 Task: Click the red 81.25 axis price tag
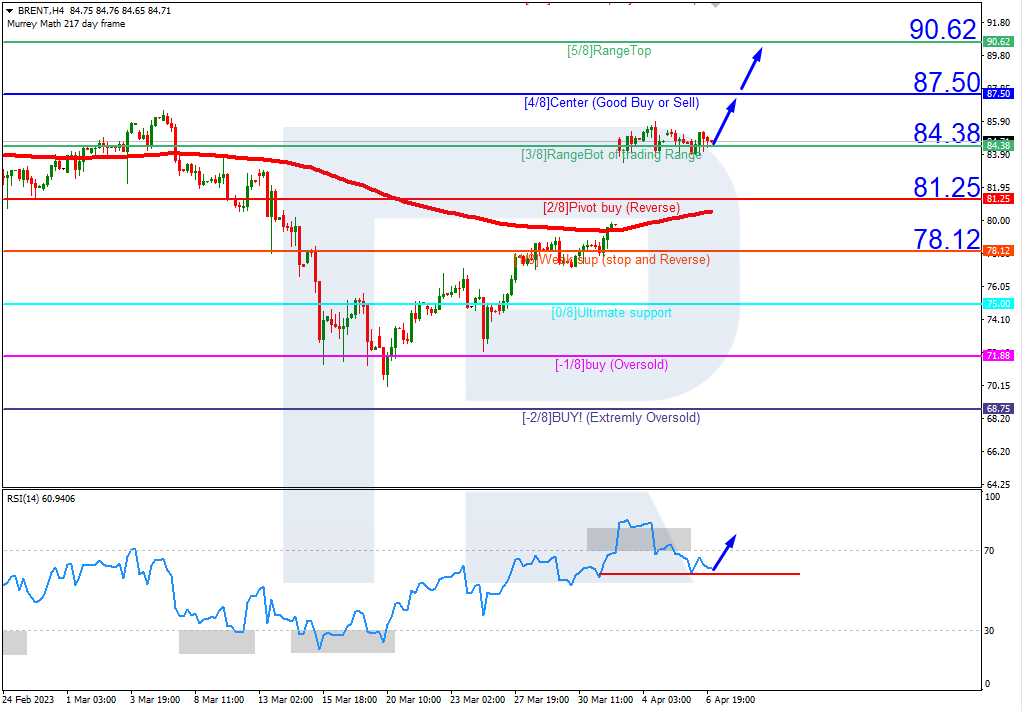[998, 199]
